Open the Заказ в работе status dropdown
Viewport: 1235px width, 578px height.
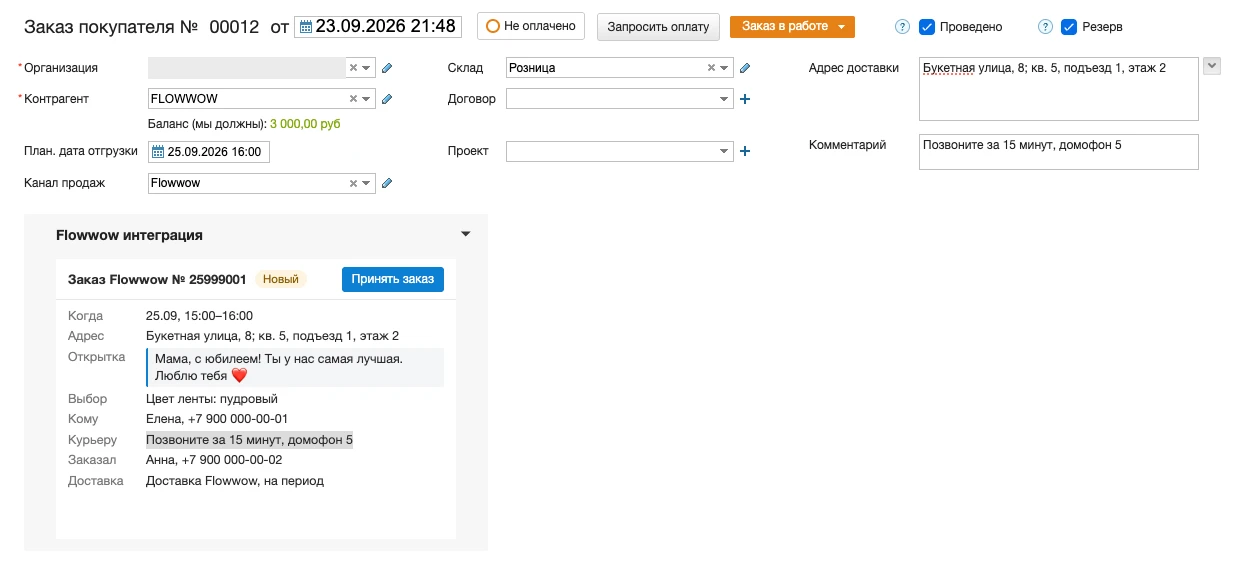click(x=843, y=27)
